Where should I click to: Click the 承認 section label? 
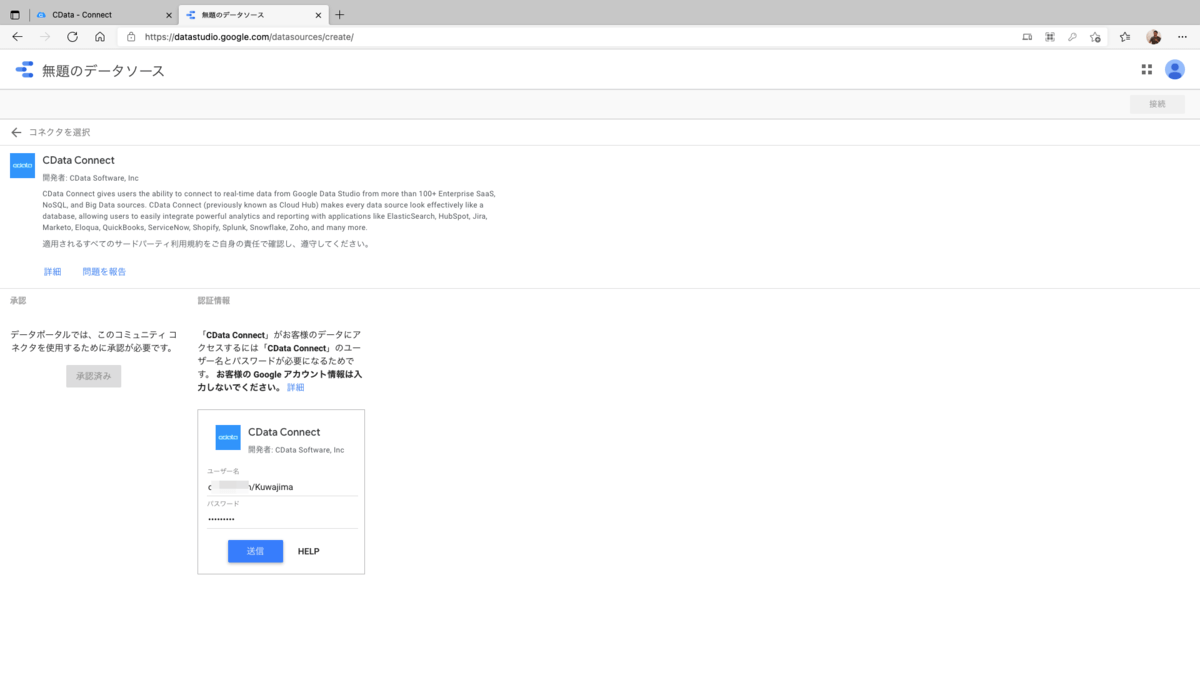coord(18,301)
